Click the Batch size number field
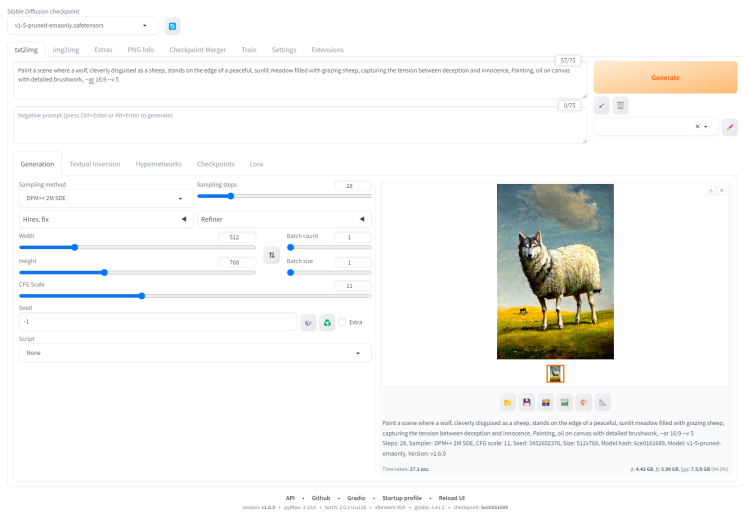Image resolution: width=743 pixels, height=519 pixels. pos(353,262)
